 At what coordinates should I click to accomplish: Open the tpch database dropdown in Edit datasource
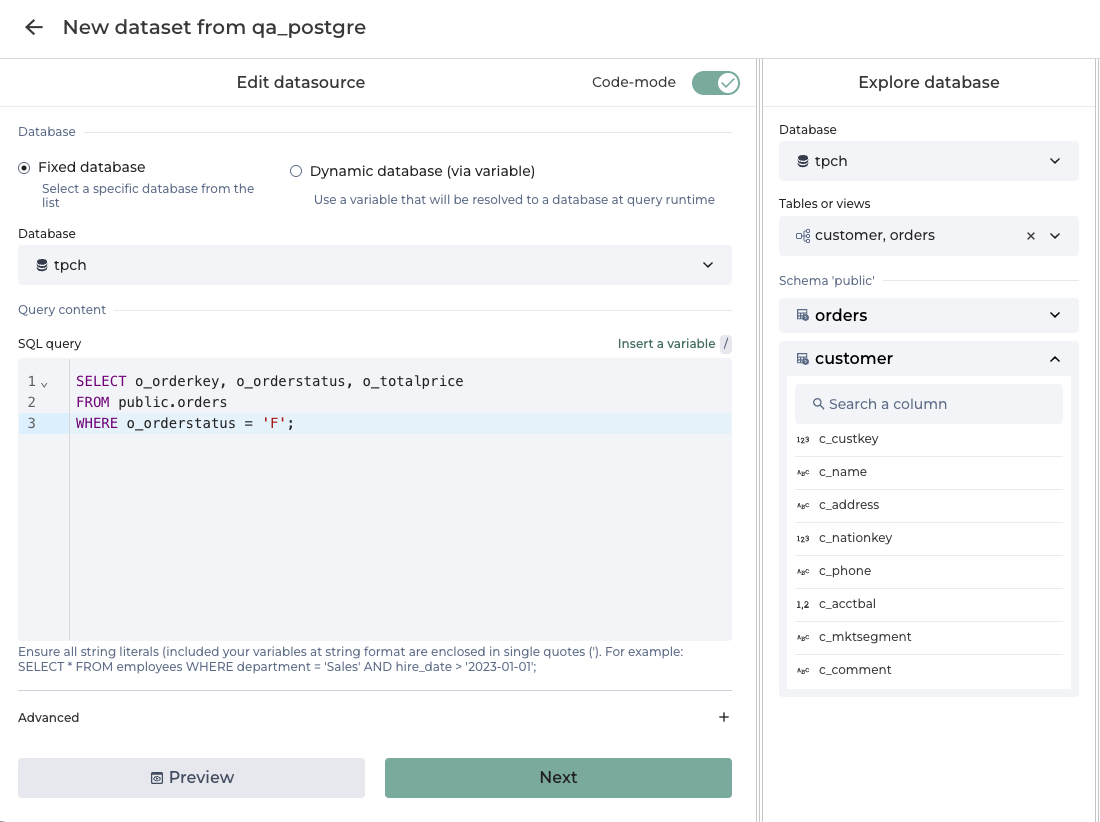tap(374, 265)
